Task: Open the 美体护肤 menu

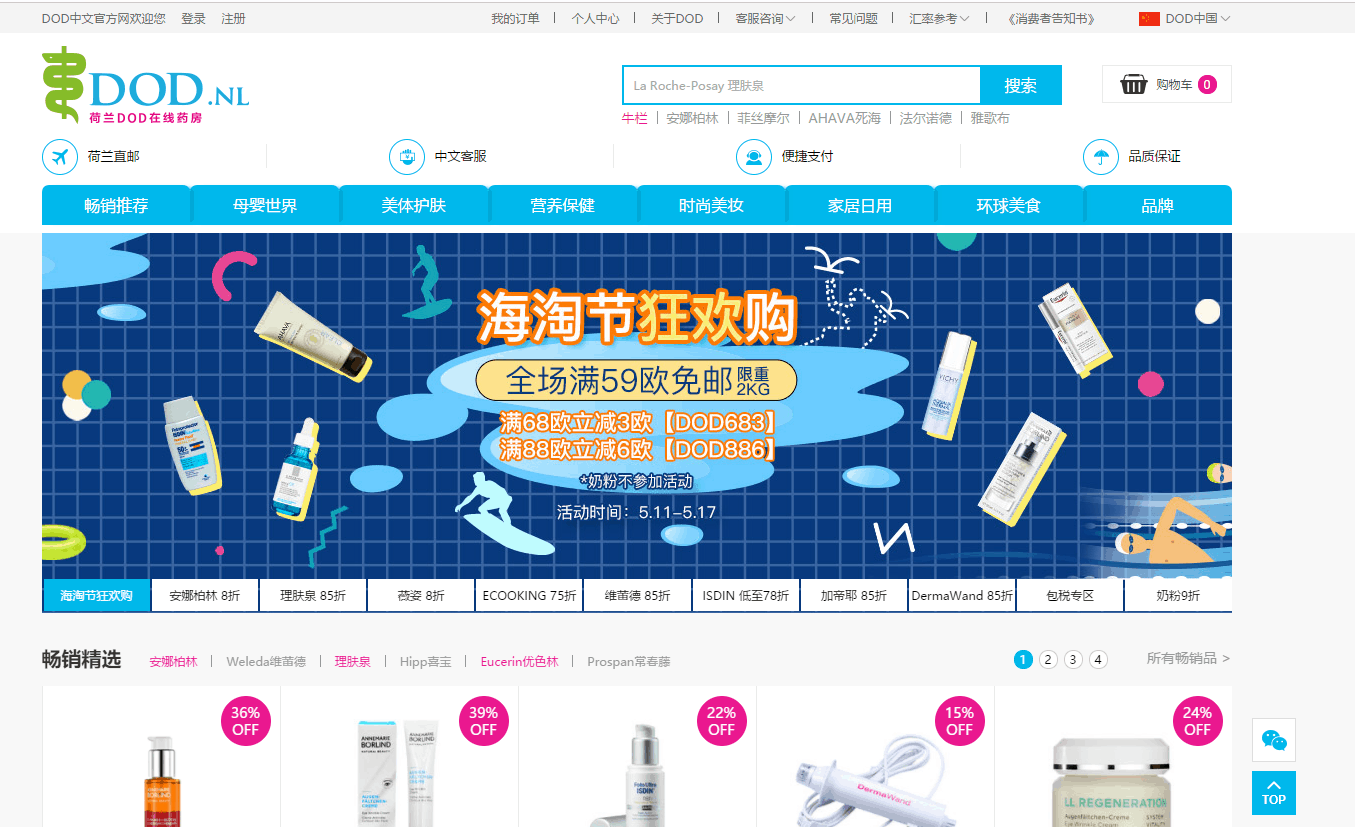Action: [x=414, y=206]
